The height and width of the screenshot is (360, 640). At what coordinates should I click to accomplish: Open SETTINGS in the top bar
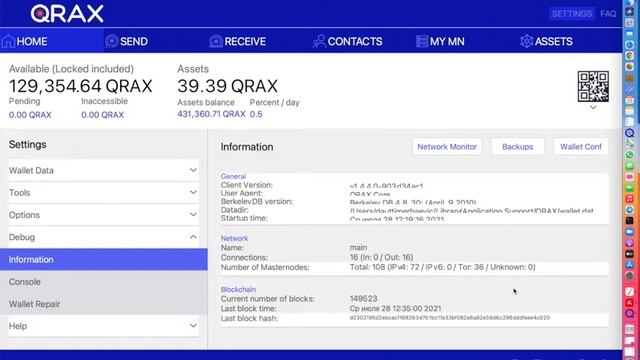[x=572, y=14]
